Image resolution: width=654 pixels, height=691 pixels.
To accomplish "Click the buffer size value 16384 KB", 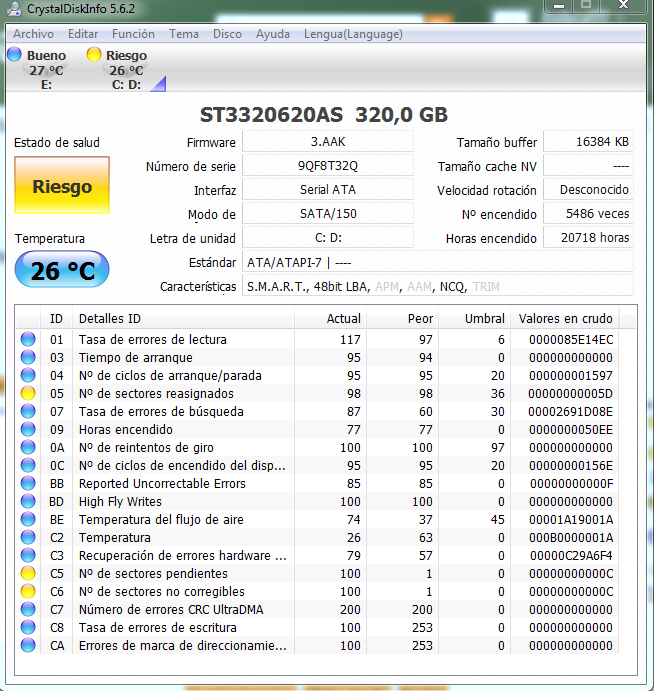I will tap(588, 142).
